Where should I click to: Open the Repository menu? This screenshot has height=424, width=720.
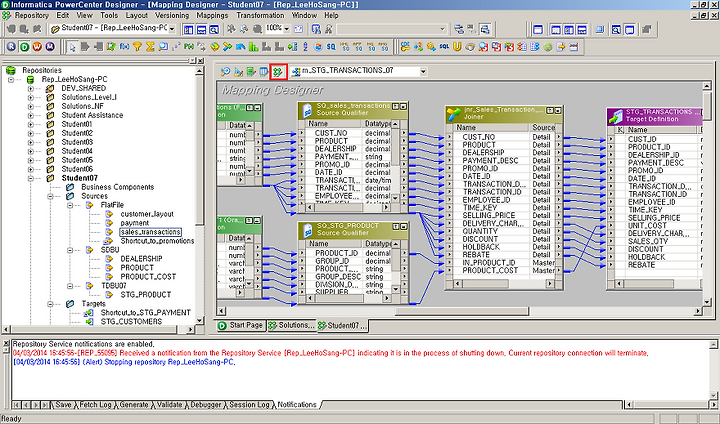(x=31, y=15)
